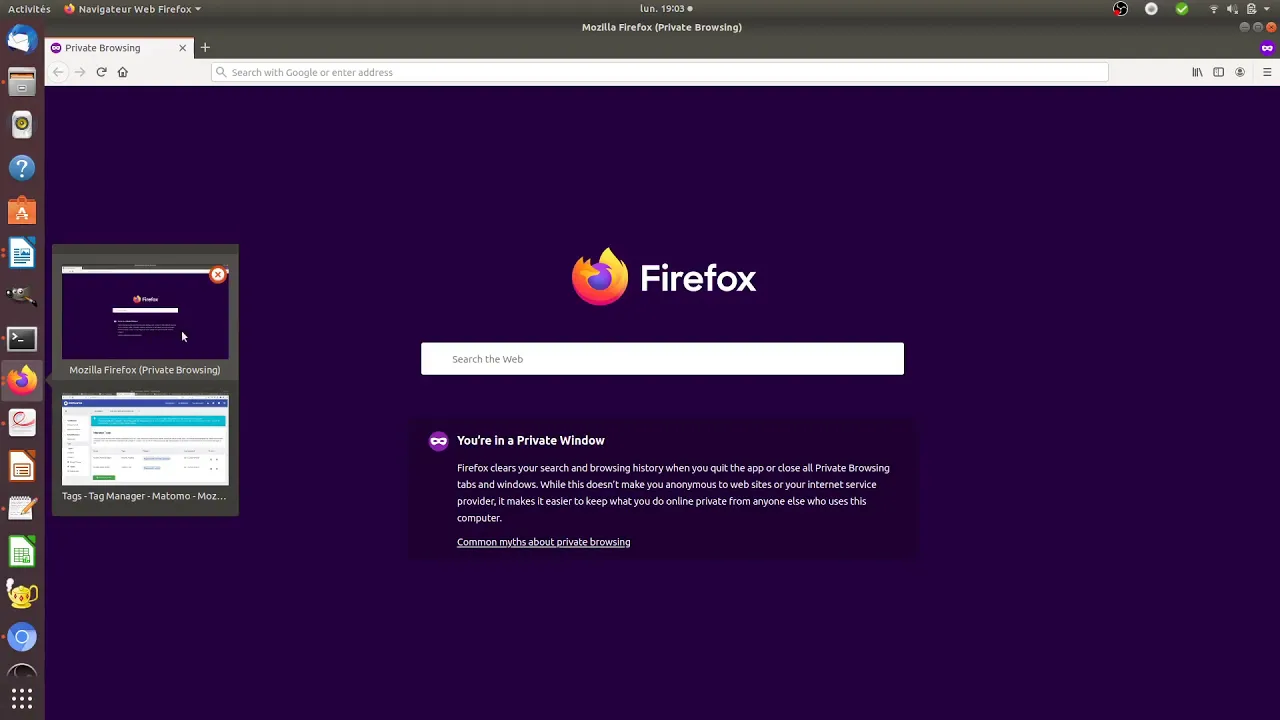Launch Chromium from the dock
Screen dimensions: 1280x720
click(22, 637)
